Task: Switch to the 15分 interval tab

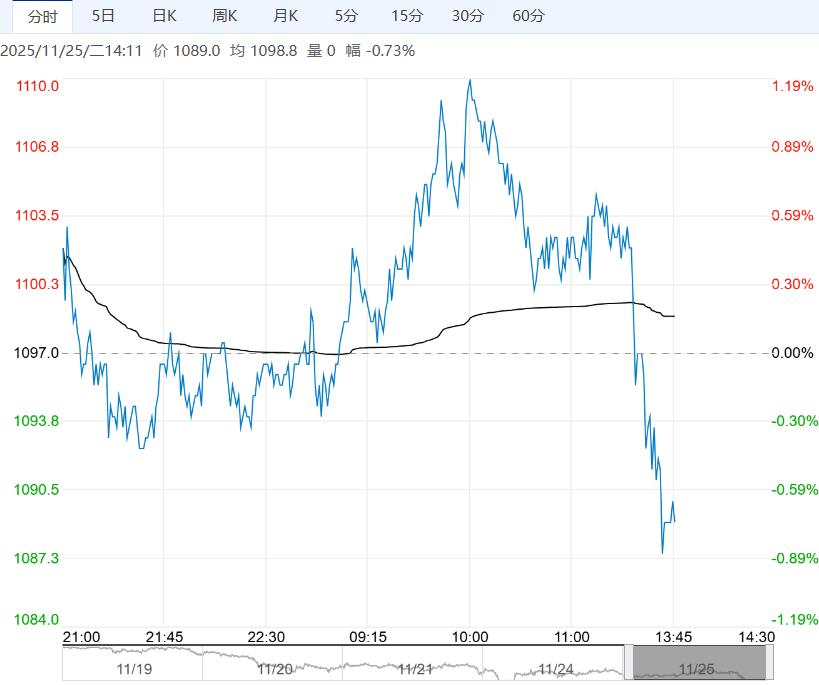Action: [407, 16]
